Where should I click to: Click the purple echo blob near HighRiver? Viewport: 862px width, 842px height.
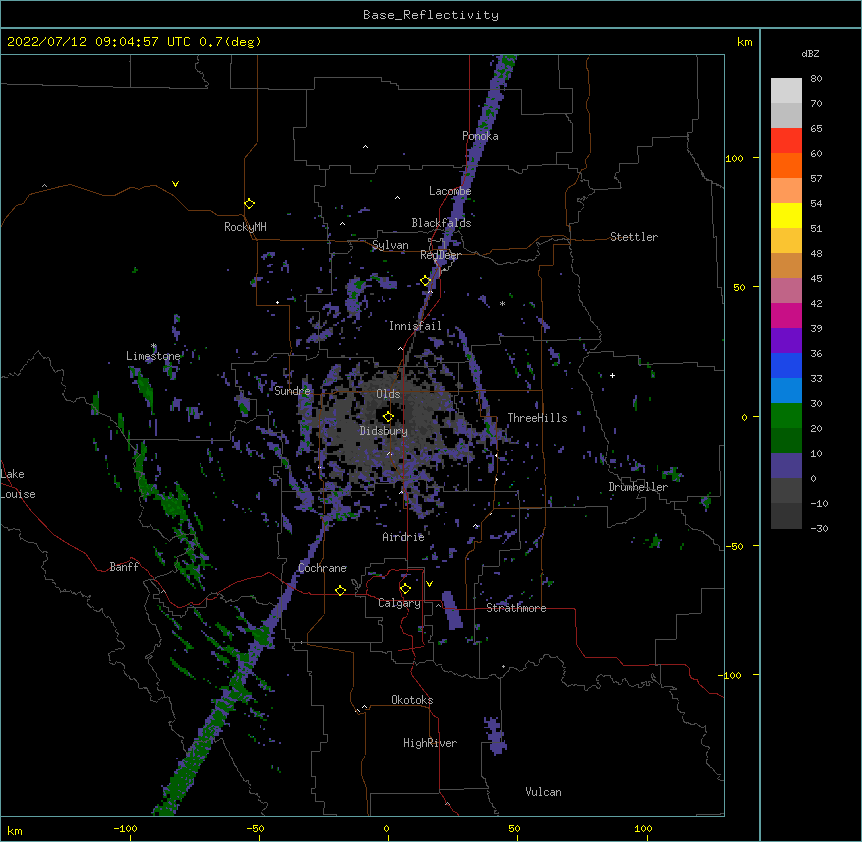pos(495,735)
